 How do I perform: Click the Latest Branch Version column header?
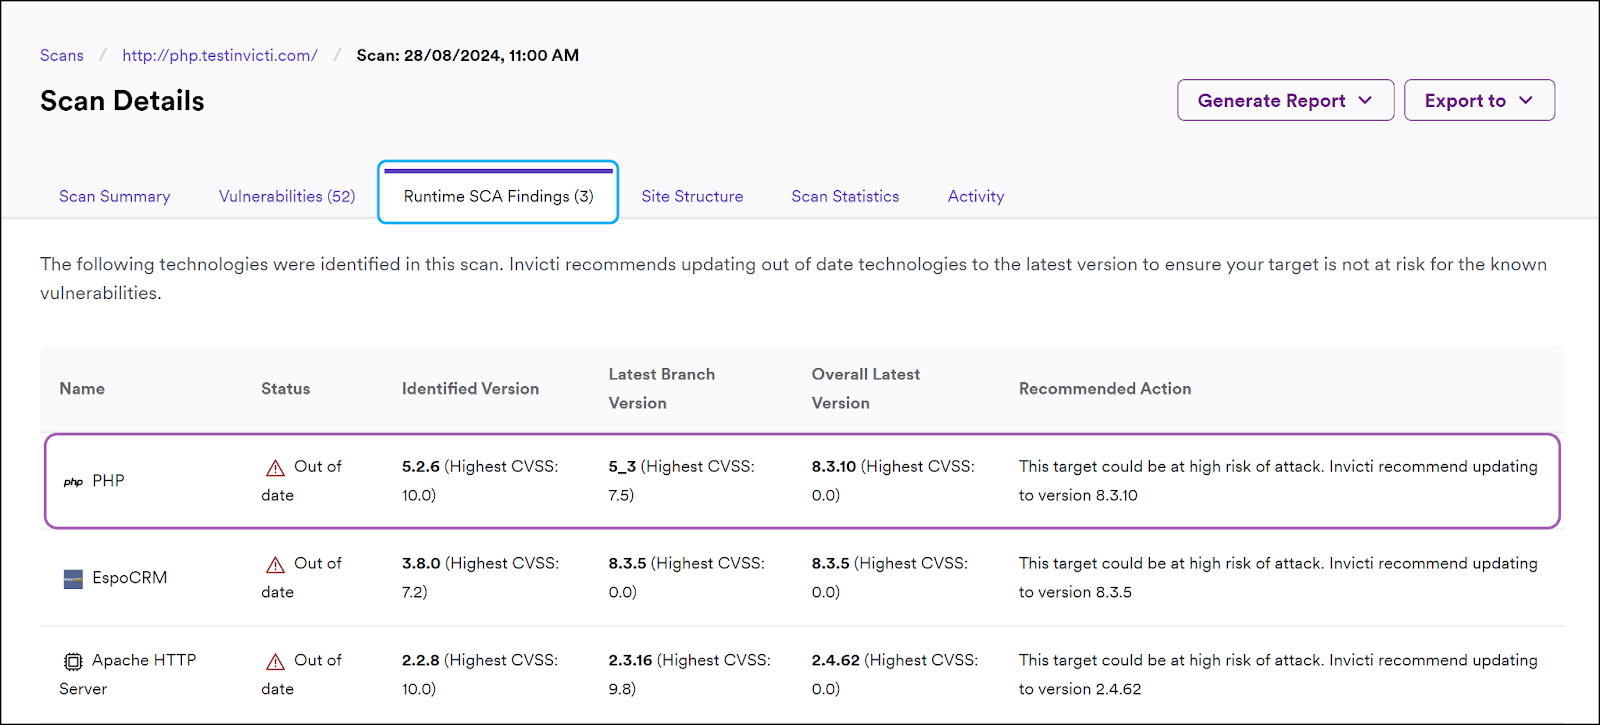click(x=662, y=388)
